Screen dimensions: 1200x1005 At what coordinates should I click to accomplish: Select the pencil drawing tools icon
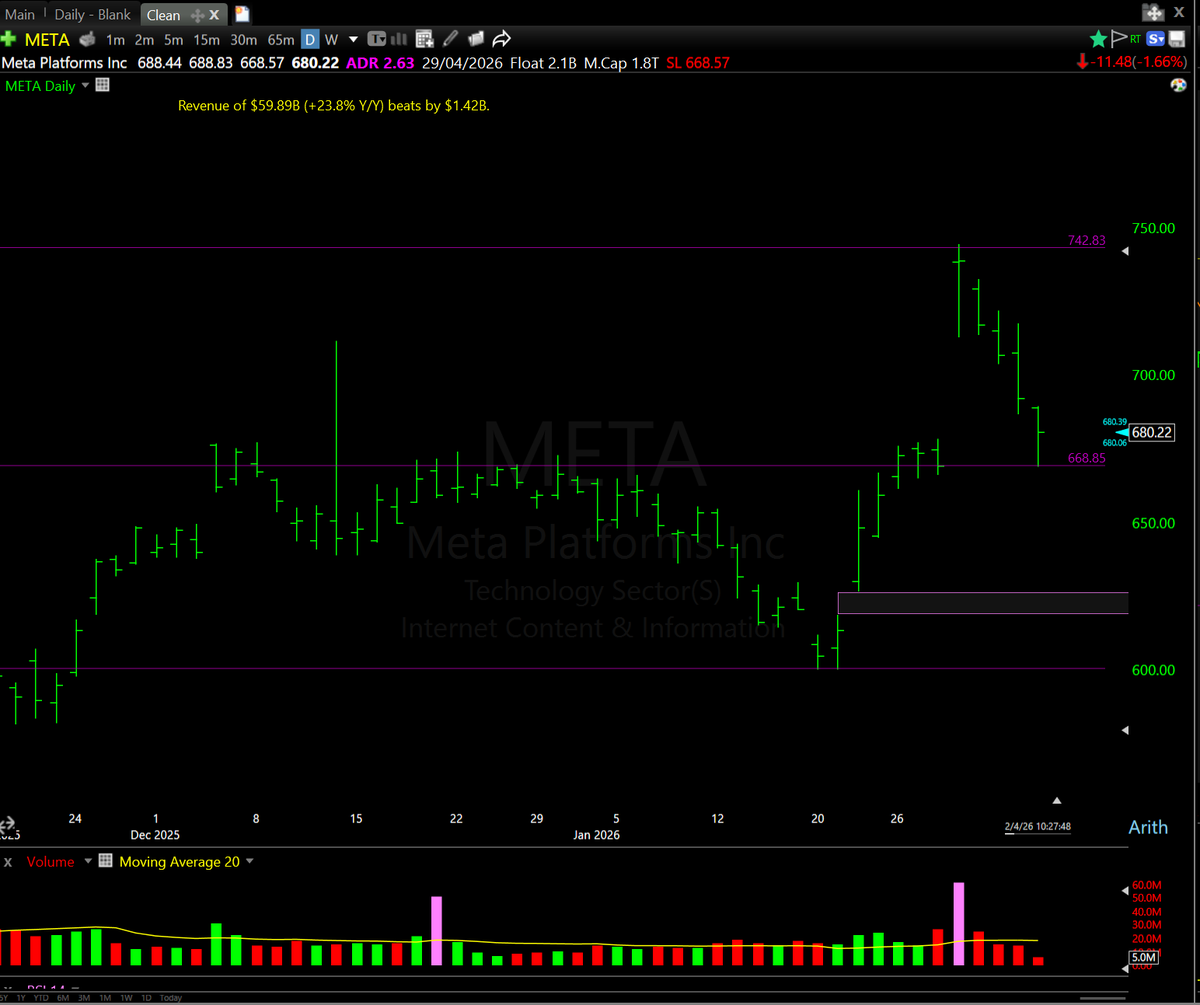click(x=450, y=39)
